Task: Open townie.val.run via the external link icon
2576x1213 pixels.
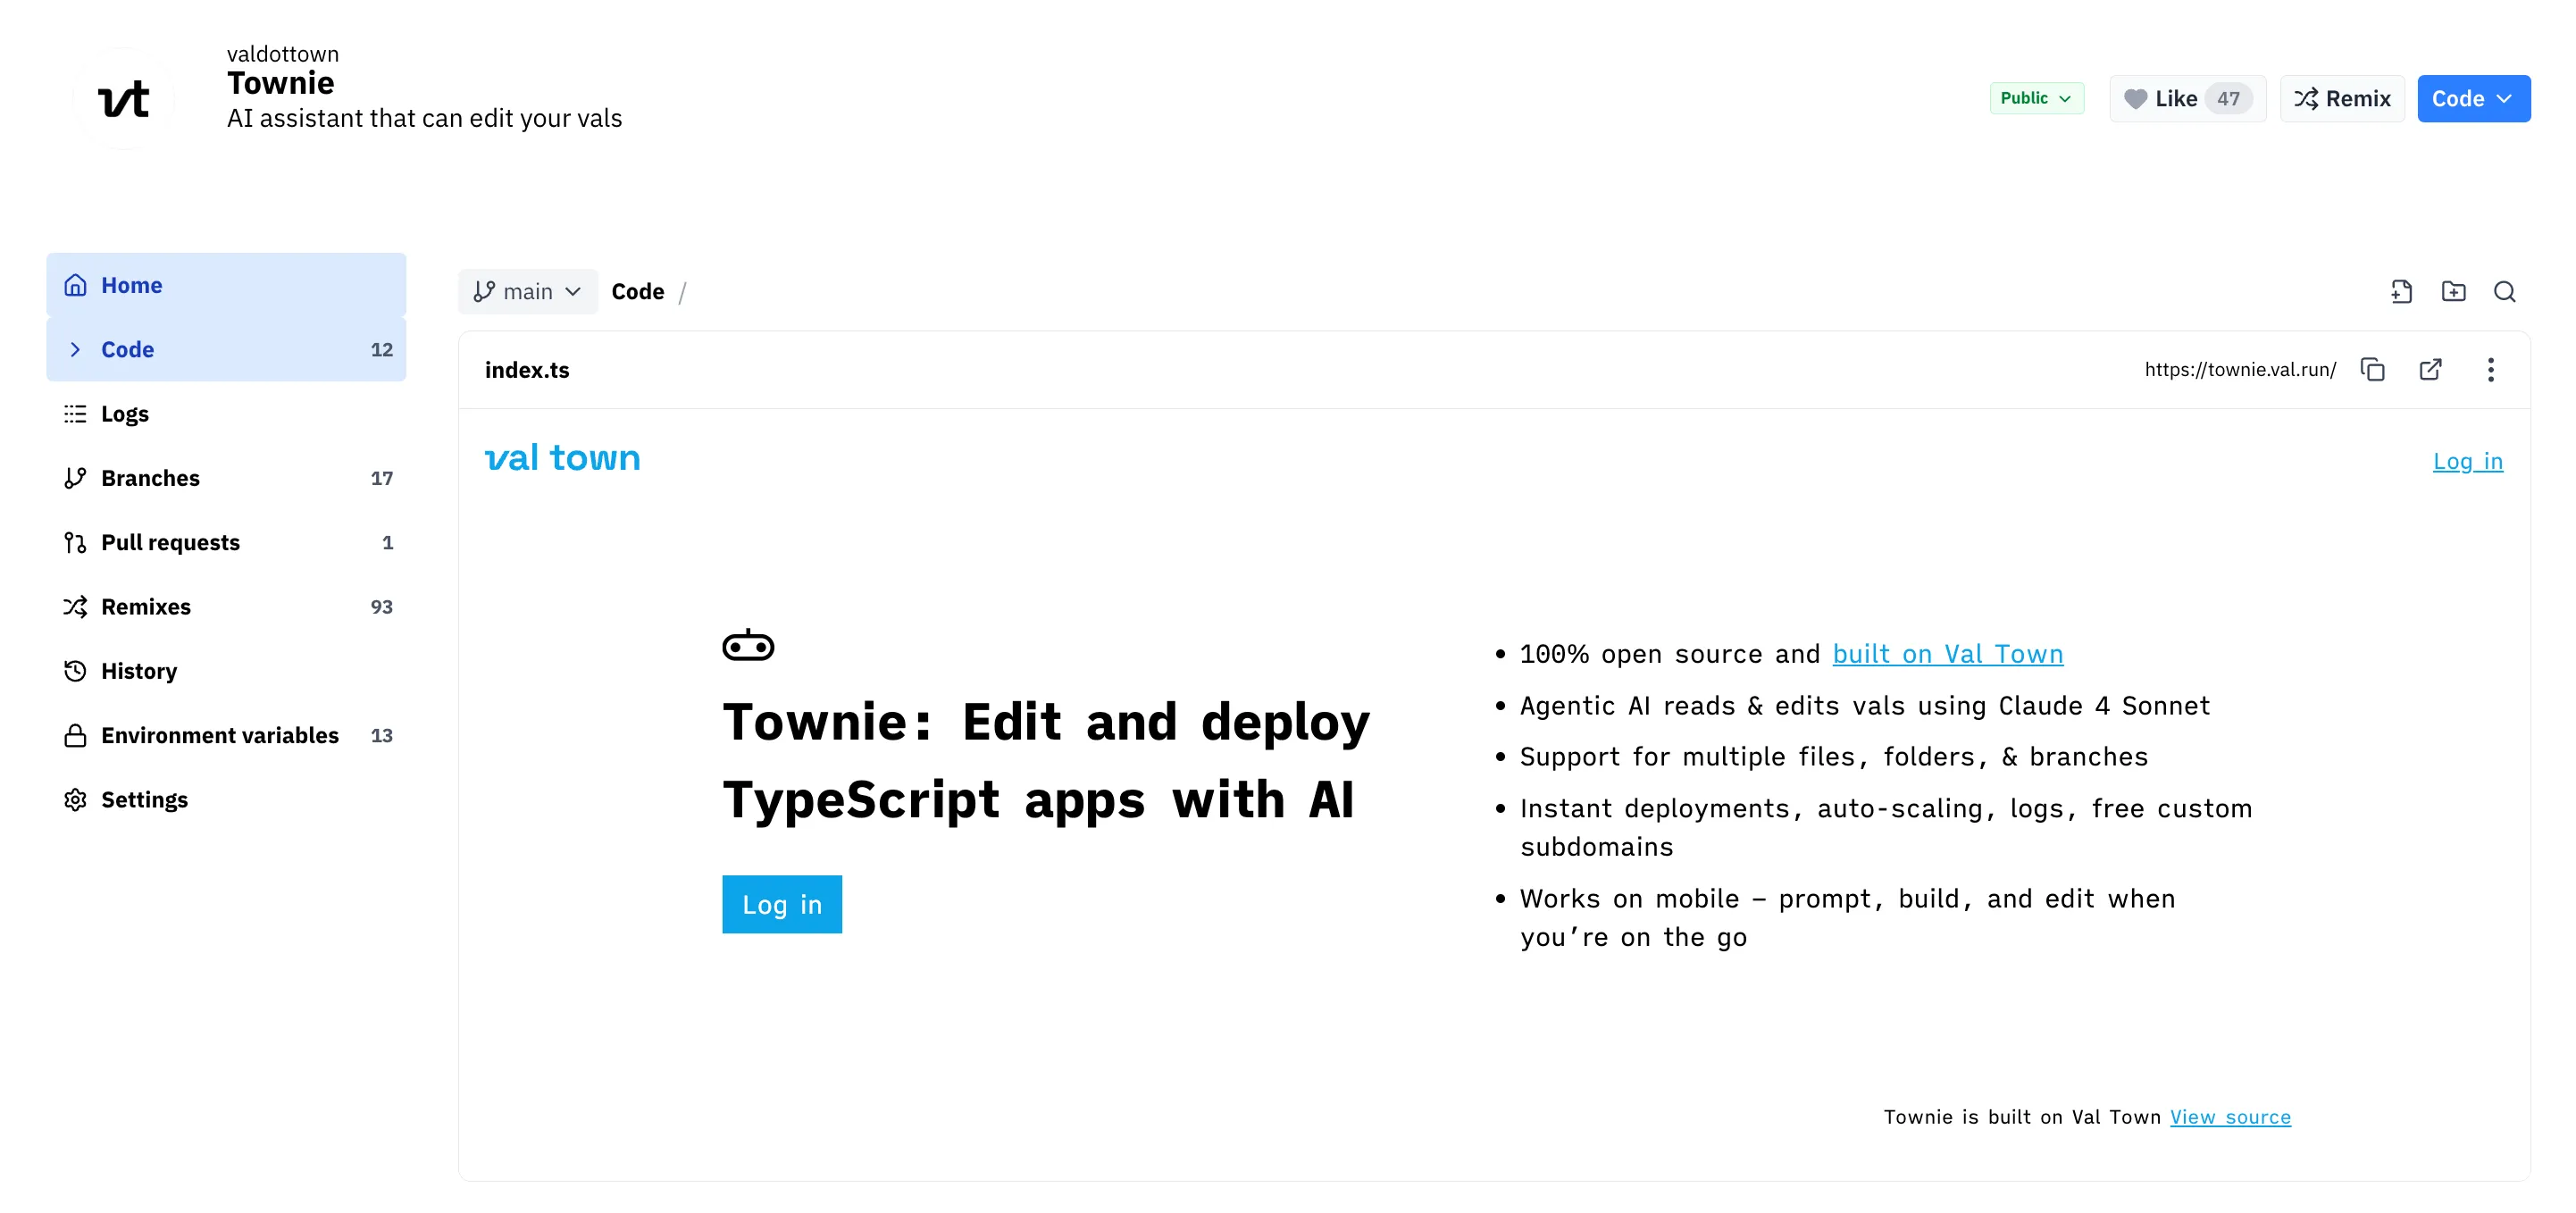Action: click(2431, 369)
